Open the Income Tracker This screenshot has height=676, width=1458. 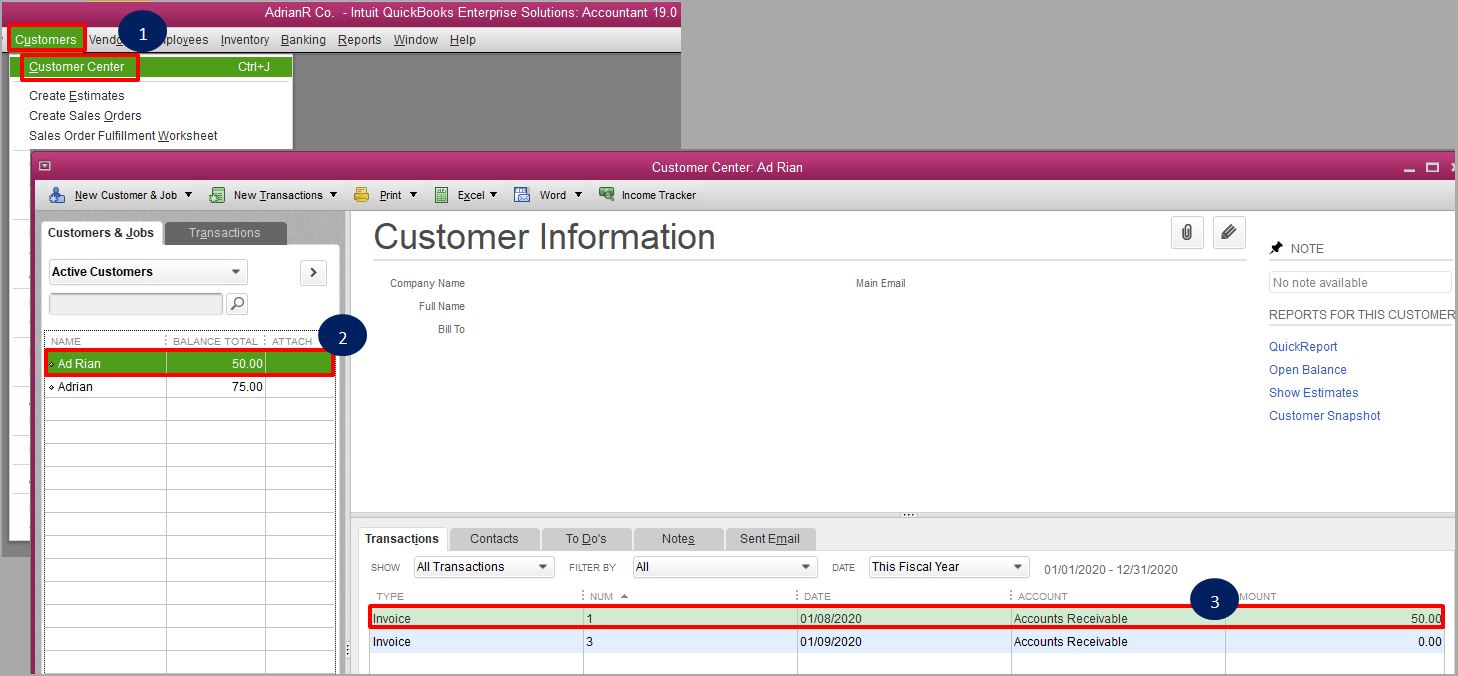647,195
